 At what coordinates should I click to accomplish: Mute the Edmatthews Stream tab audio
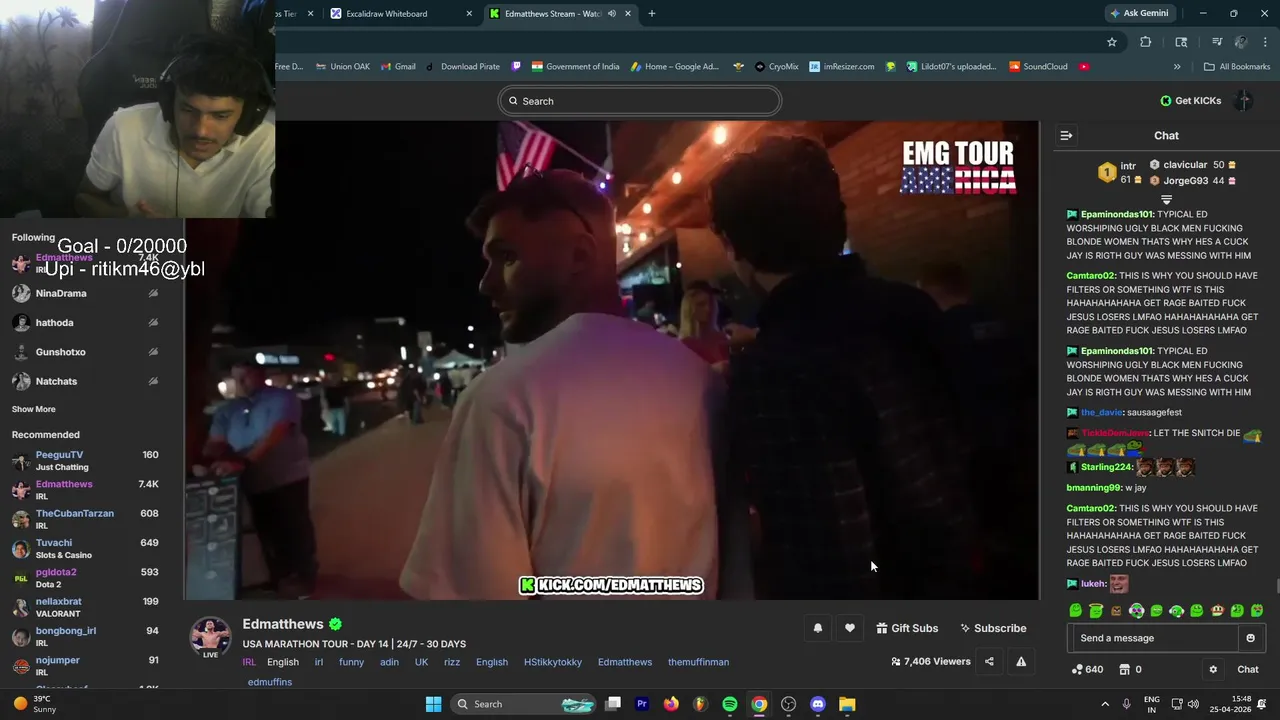(x=612, y=14)
